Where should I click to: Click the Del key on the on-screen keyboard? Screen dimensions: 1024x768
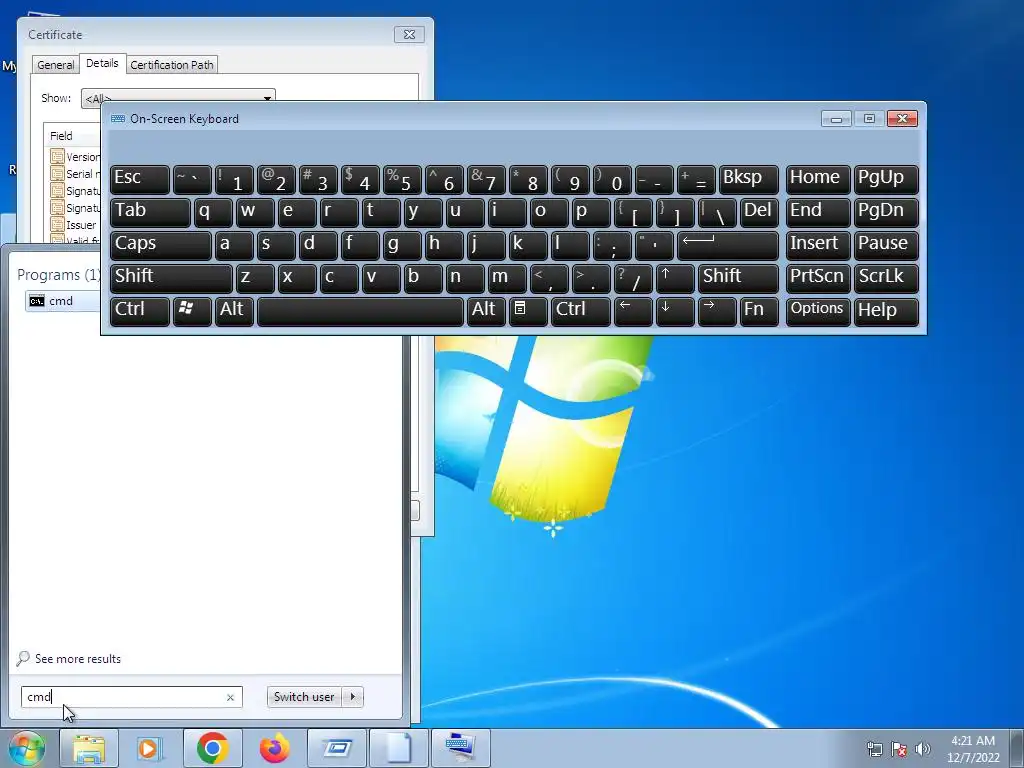pyautogui.click(x=759, y=213)
